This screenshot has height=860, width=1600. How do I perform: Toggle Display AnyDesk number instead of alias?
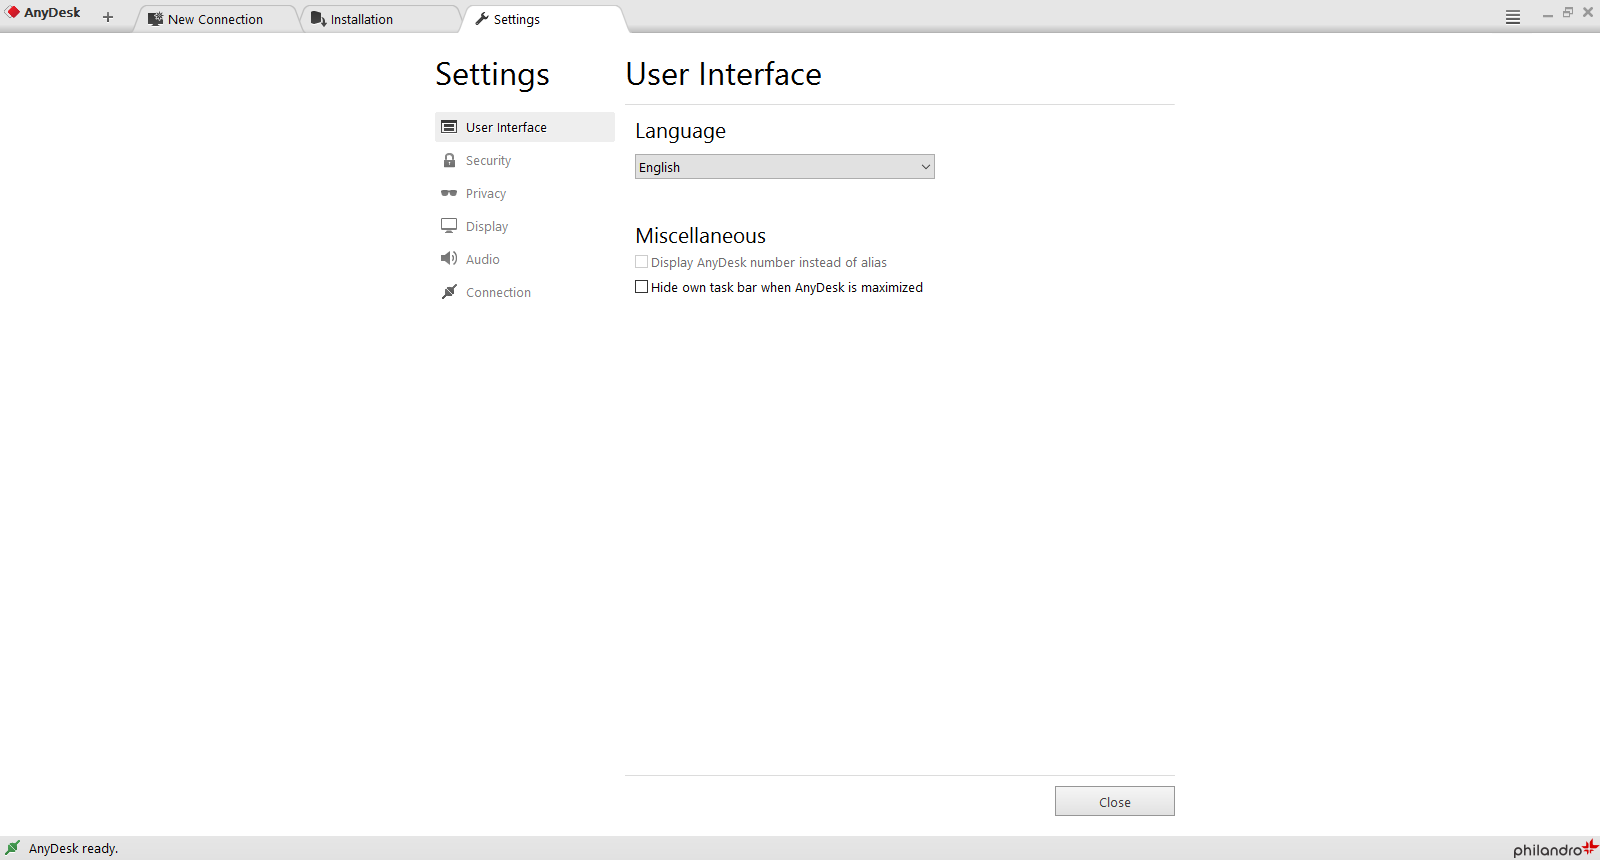(x=642, y=262)
